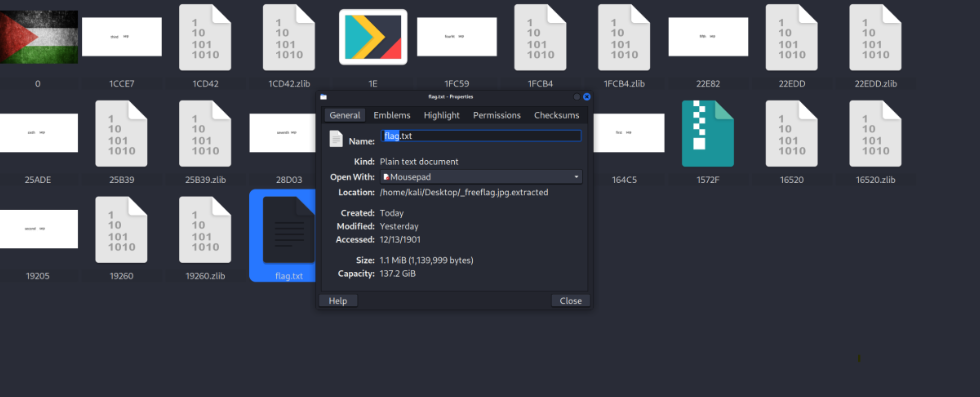Open the Checksums tab
Screen dimensions: 980x397
tap(557, 115)
